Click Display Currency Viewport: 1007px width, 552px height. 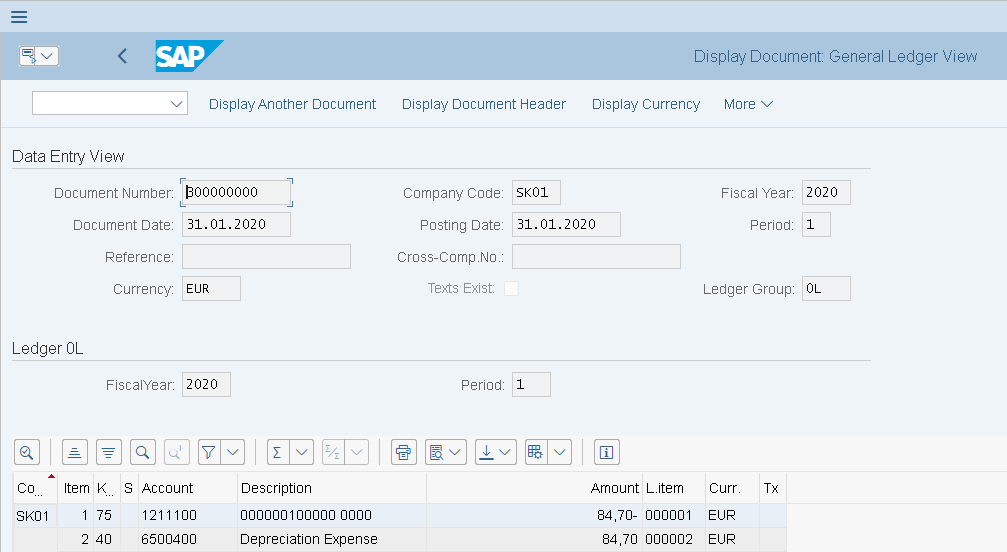[x=645, y=104]
